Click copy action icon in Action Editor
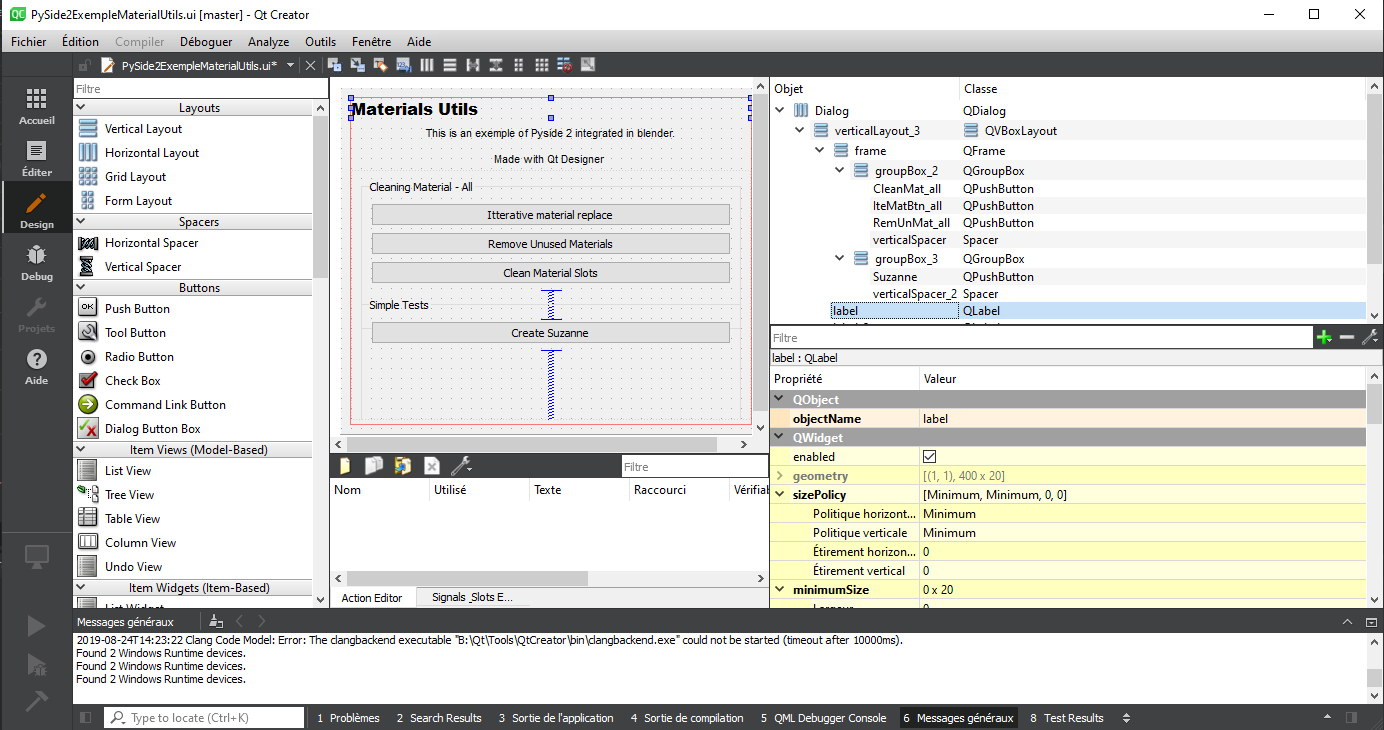This screenshot has height=730, width=1384. (374, 466)
